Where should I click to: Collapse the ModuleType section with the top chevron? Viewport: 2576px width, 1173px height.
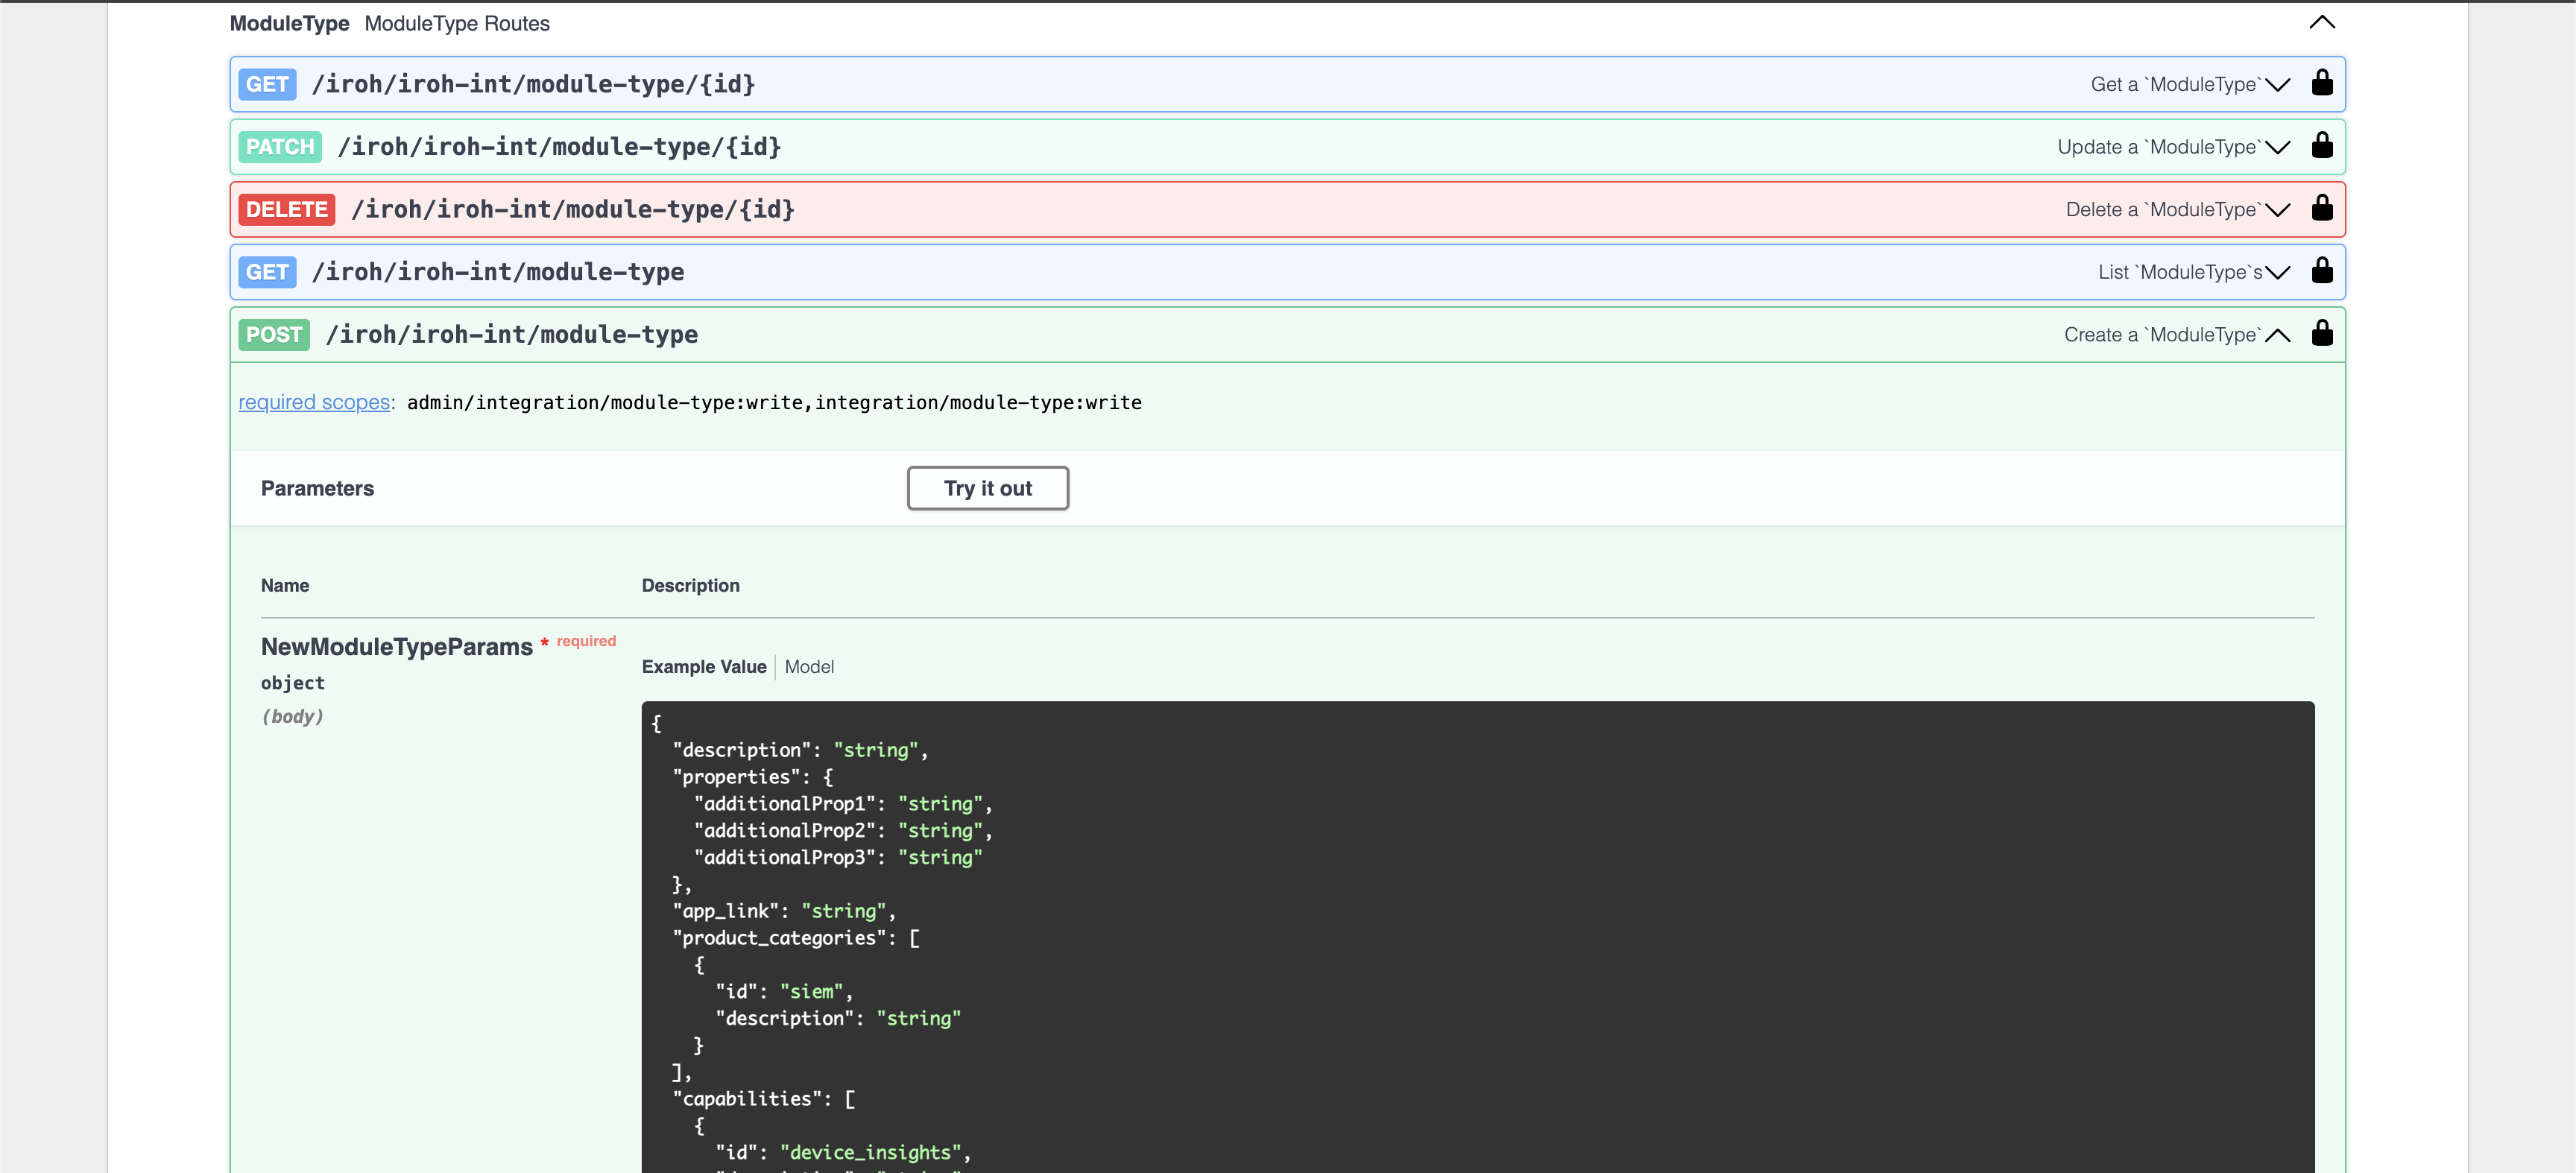[2322, 22]
